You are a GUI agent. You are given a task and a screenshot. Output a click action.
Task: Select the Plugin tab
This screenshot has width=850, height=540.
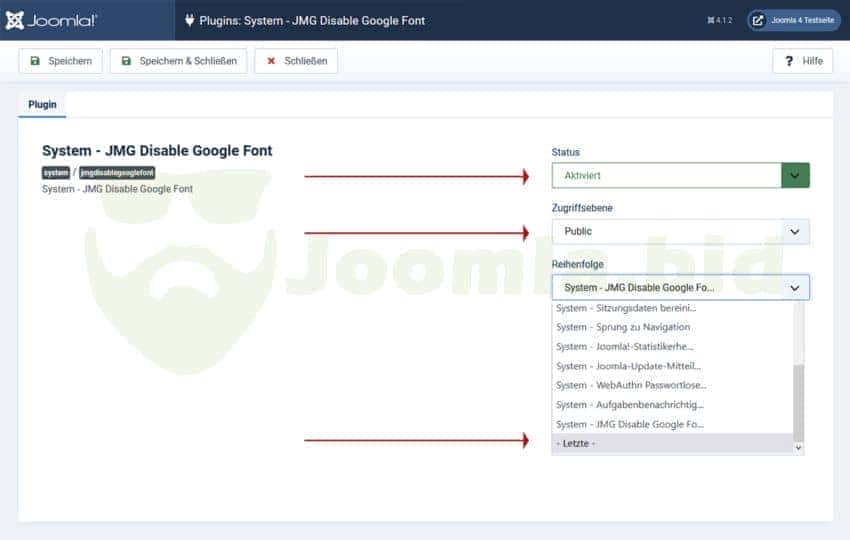(x=42, y=105)
